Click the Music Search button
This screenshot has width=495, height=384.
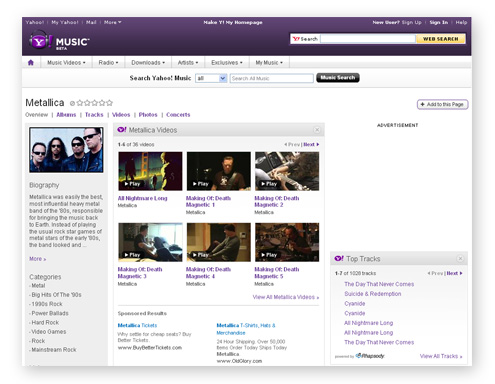tap(338, 78)
